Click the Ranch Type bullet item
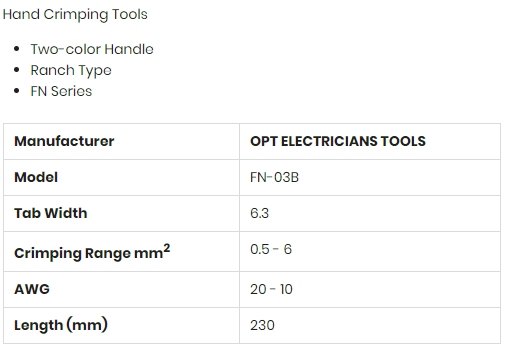Image resolution: width=518 pixels, height=360 pixels. click(x=71, y=71)
